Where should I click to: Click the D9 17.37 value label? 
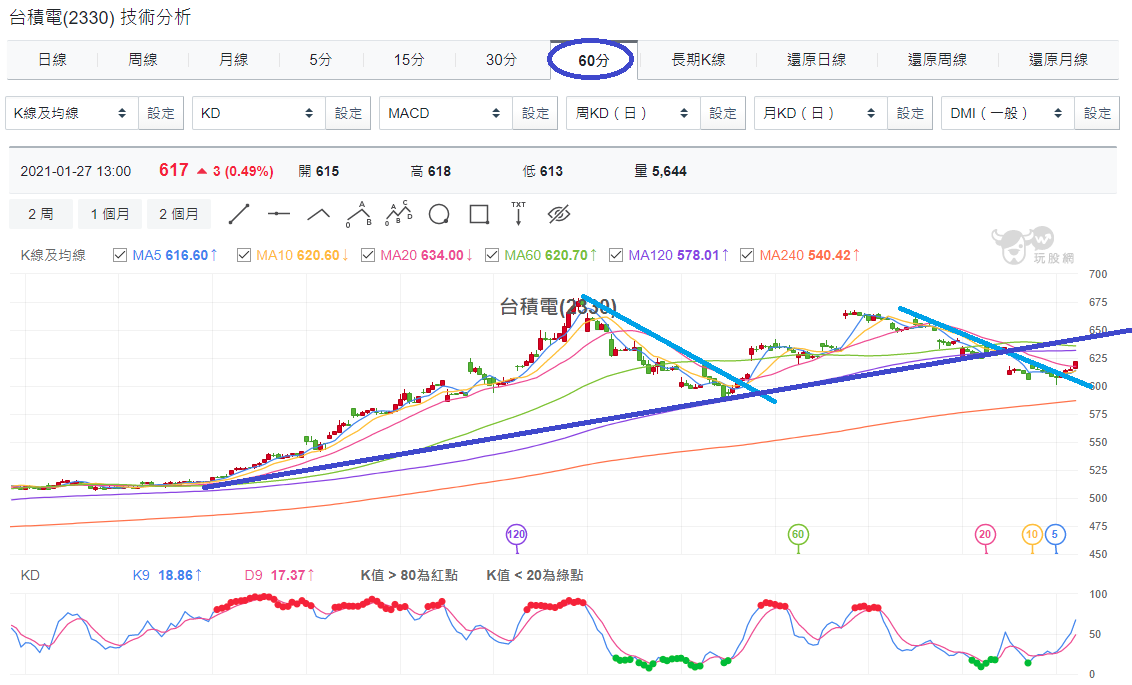pyautogui.click(x=279, y=575)
